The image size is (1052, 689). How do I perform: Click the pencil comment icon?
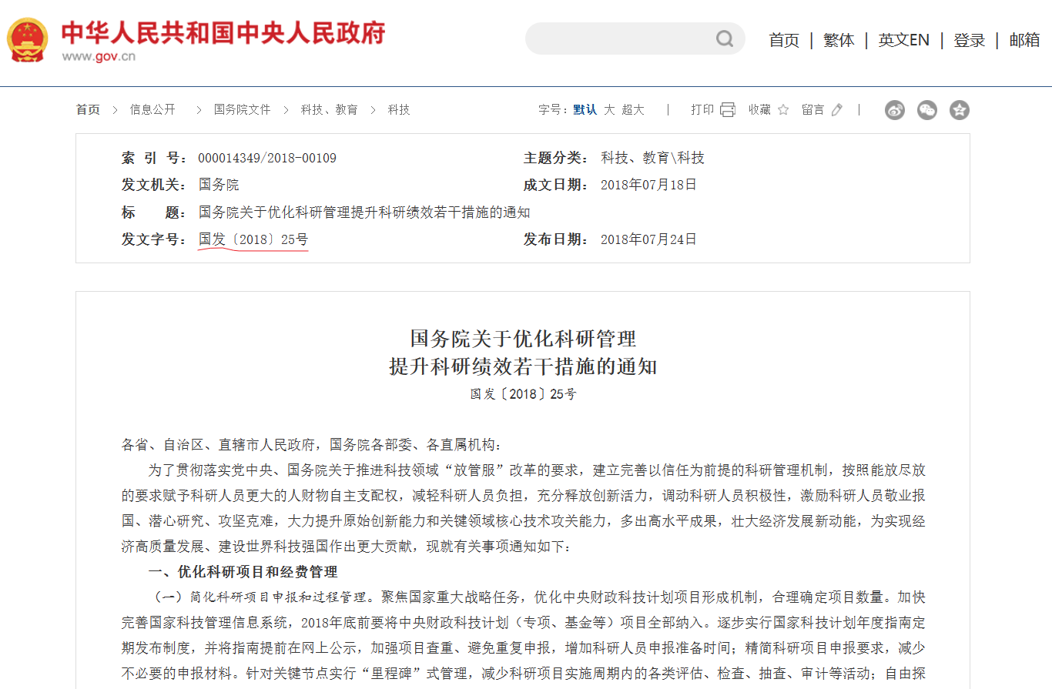[837, 110]
